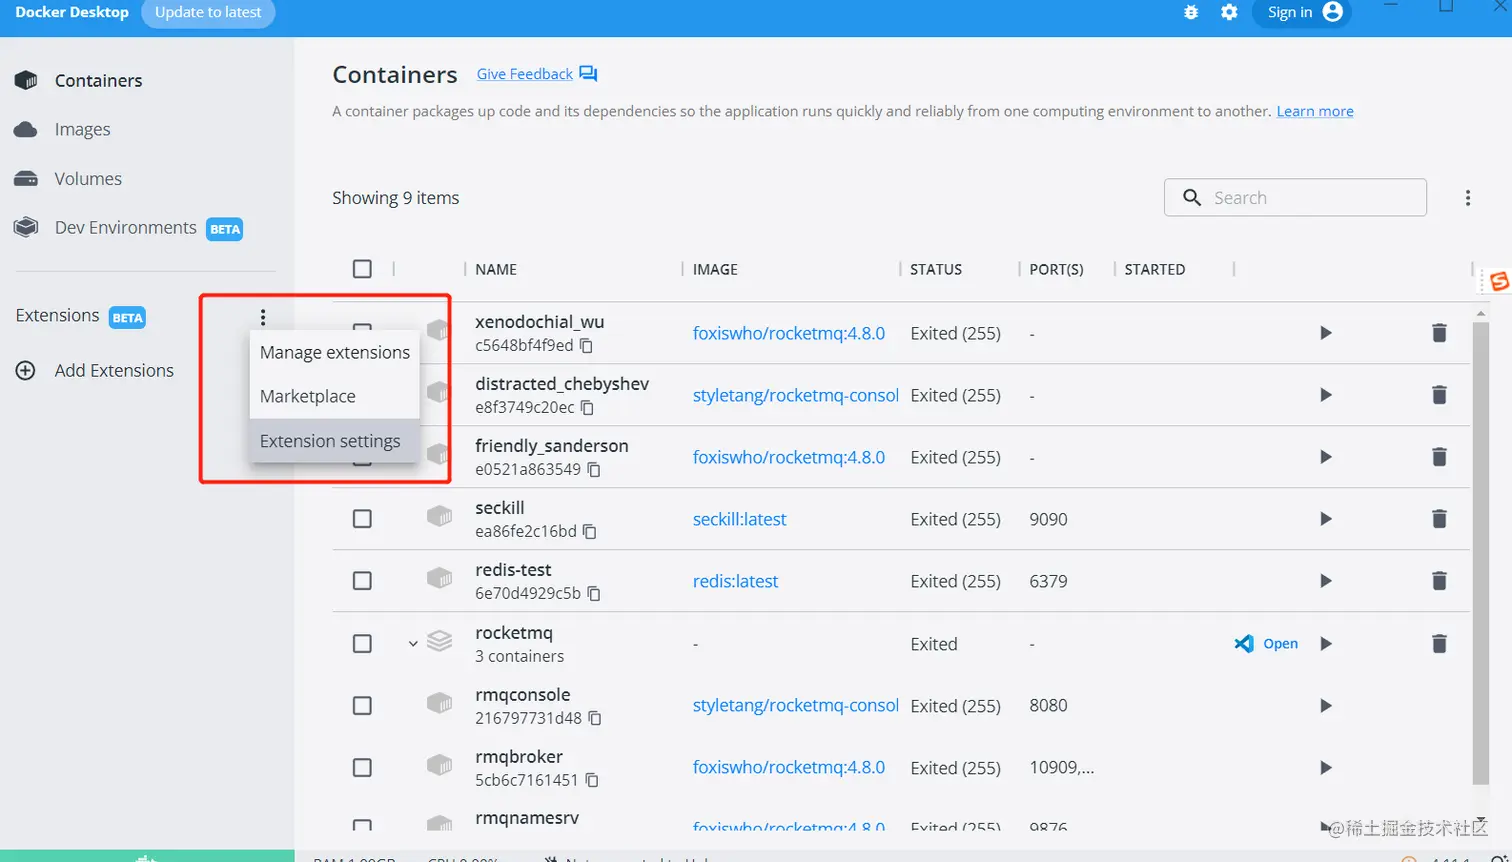Tick the seckill container checkbox
Viewport: 1512px width, 862px height.
(x=362, y=519)
